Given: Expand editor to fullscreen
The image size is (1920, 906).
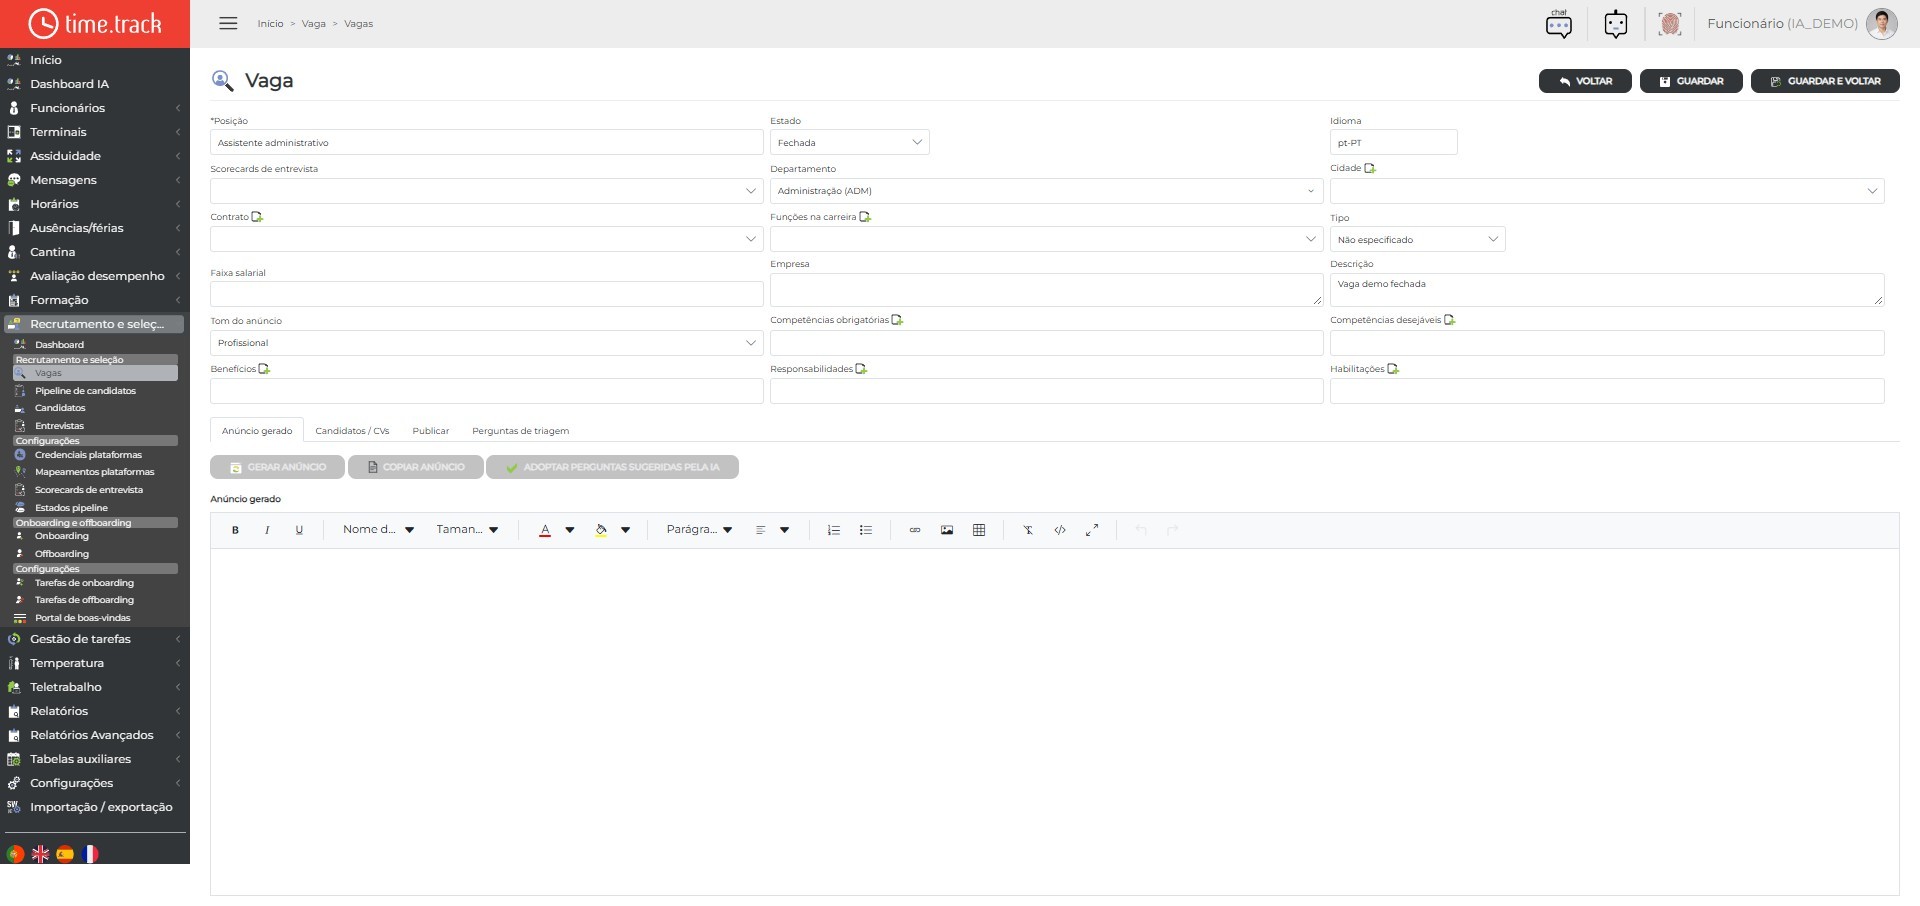Looking at the screenshot, I should click(x=1092, y=530).
